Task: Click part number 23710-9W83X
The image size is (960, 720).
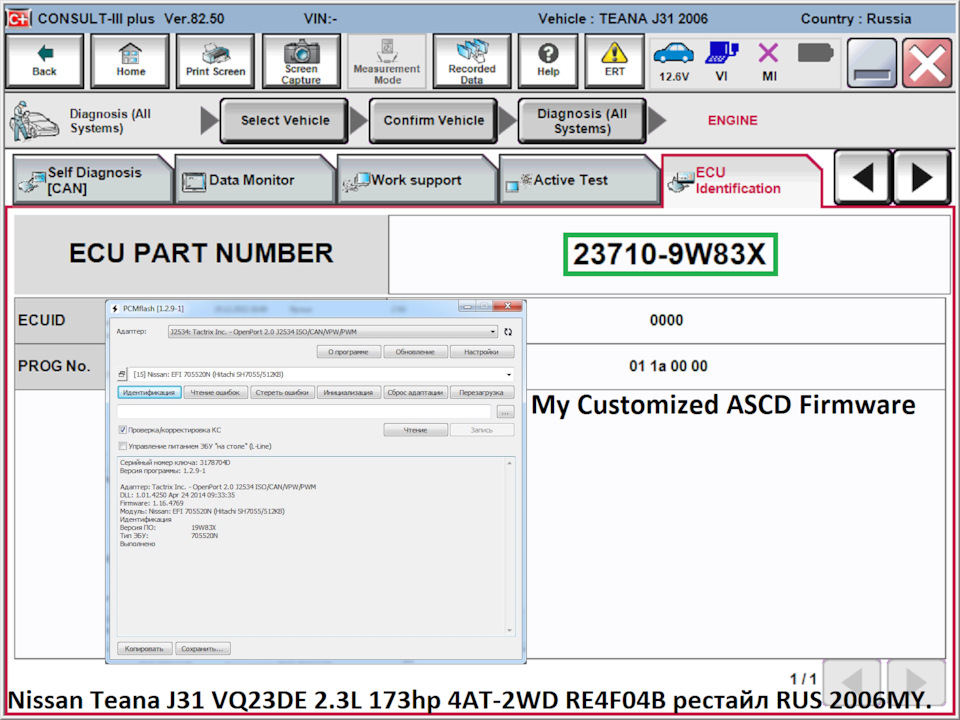Action: (x=670, y=254)
